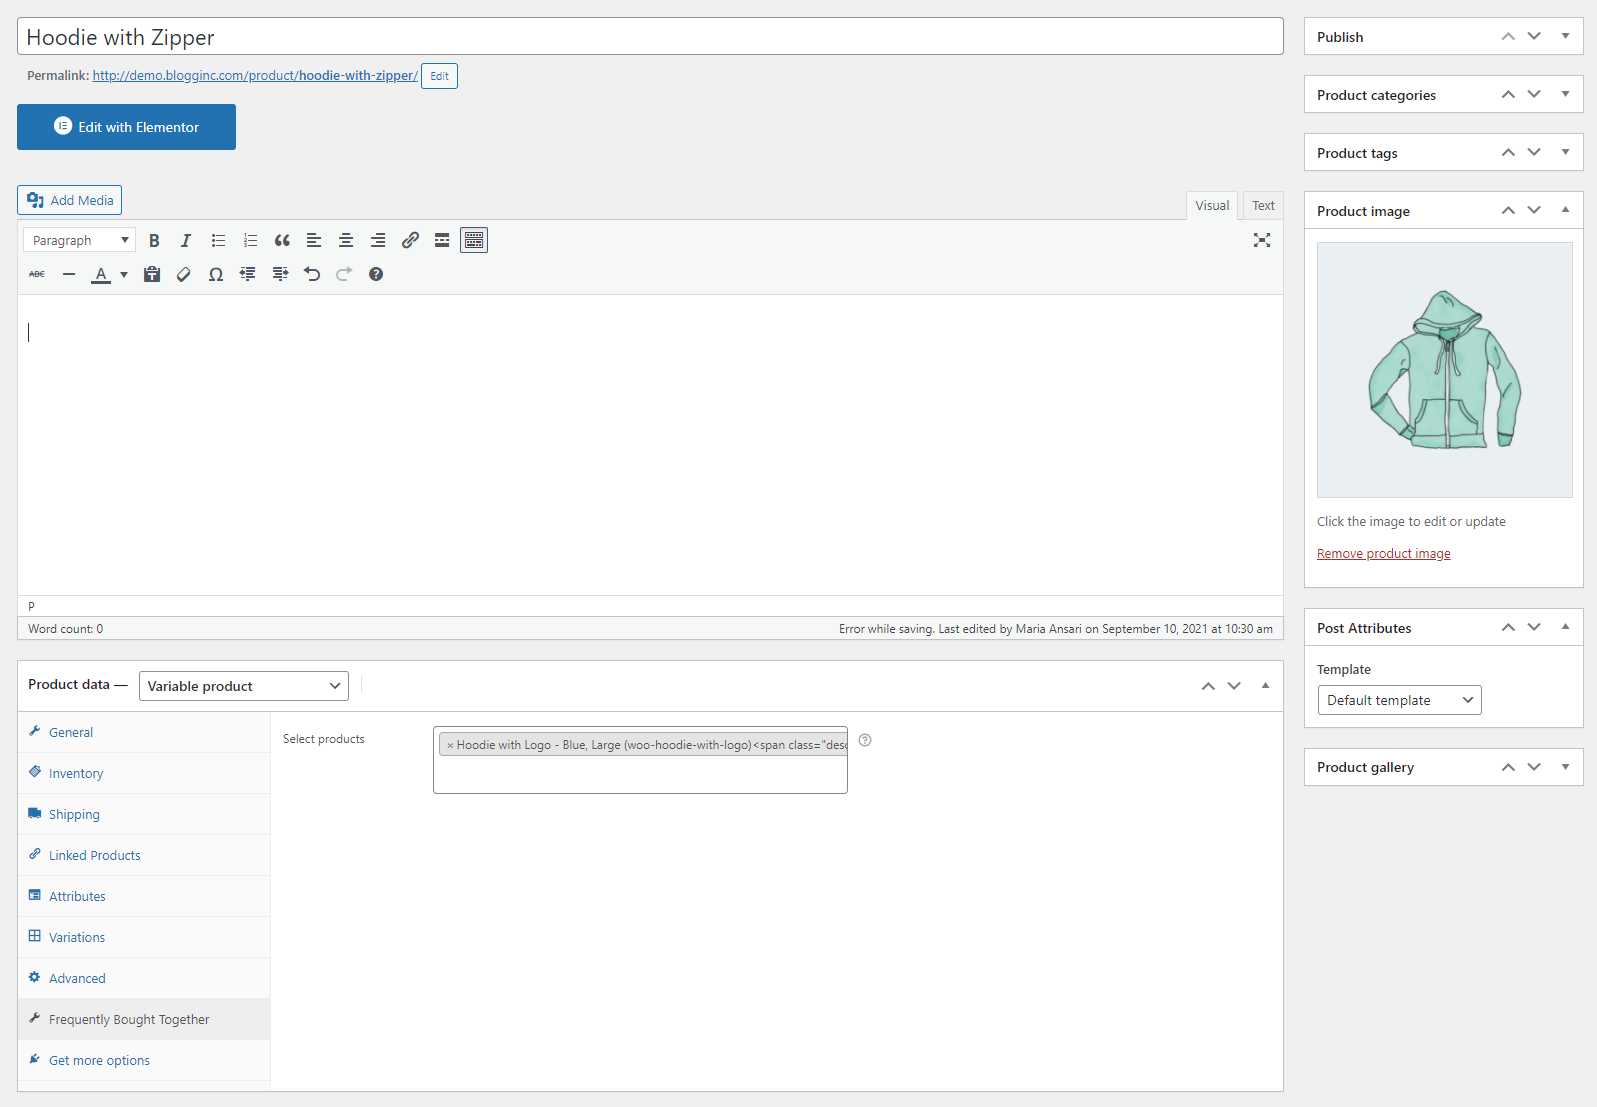Image resolution: width=1597 pixels, height=1107 pixels.
Task: Open the Variable product type dropdown
Action: click(x=244, y=686)
